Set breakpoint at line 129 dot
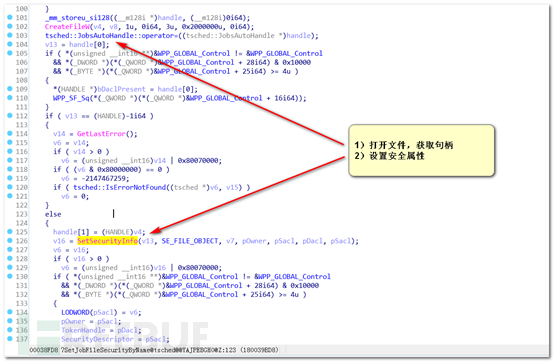 [10, 267]
